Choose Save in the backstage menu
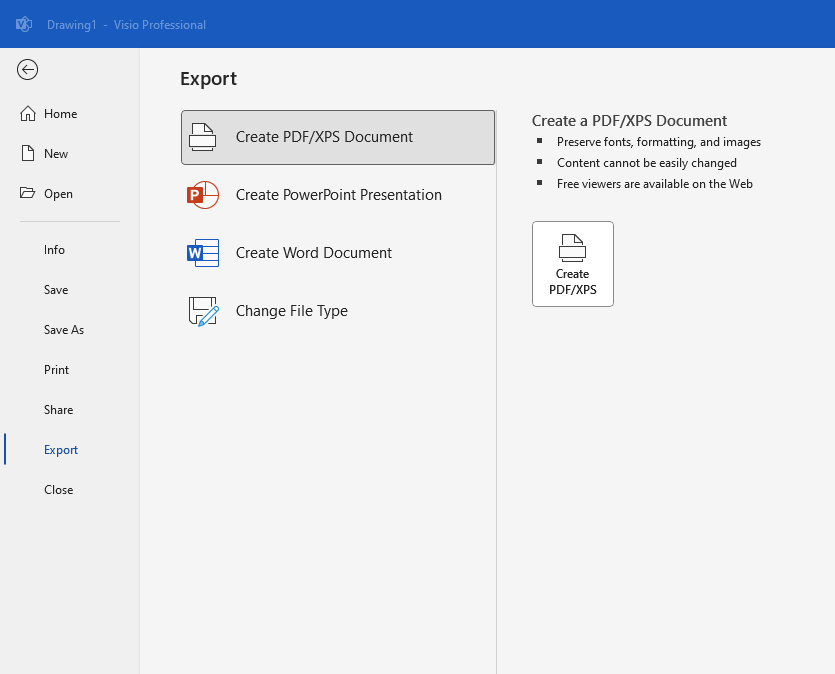This screenshot has height=674, width=835. coord(70,290)
